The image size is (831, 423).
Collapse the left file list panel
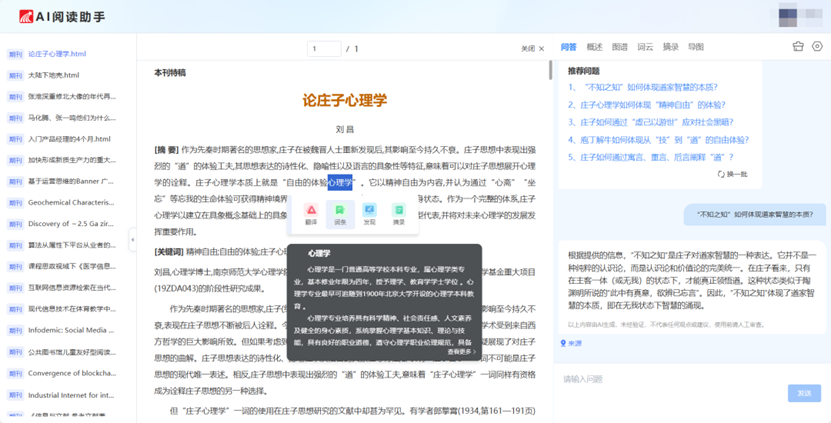point(132,240)
